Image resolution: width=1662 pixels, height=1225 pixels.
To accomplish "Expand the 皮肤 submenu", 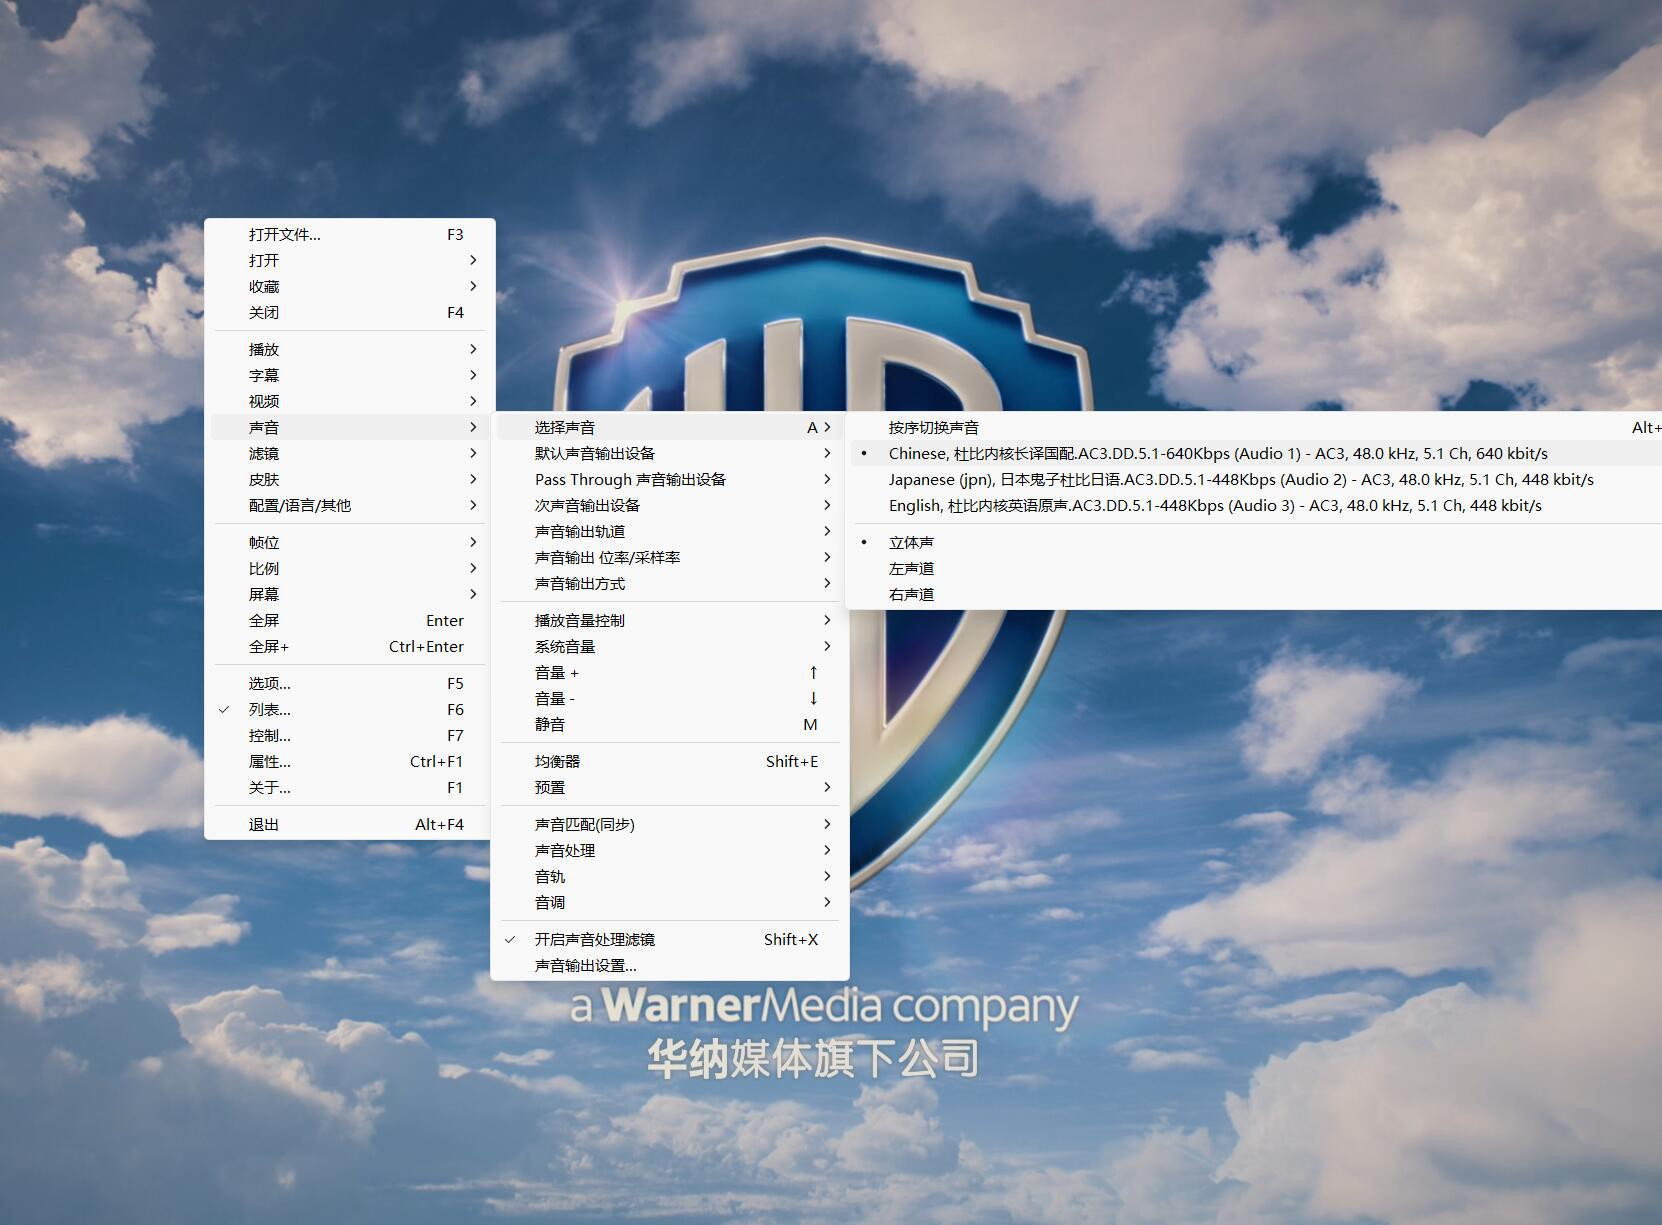I will point(350,479).
